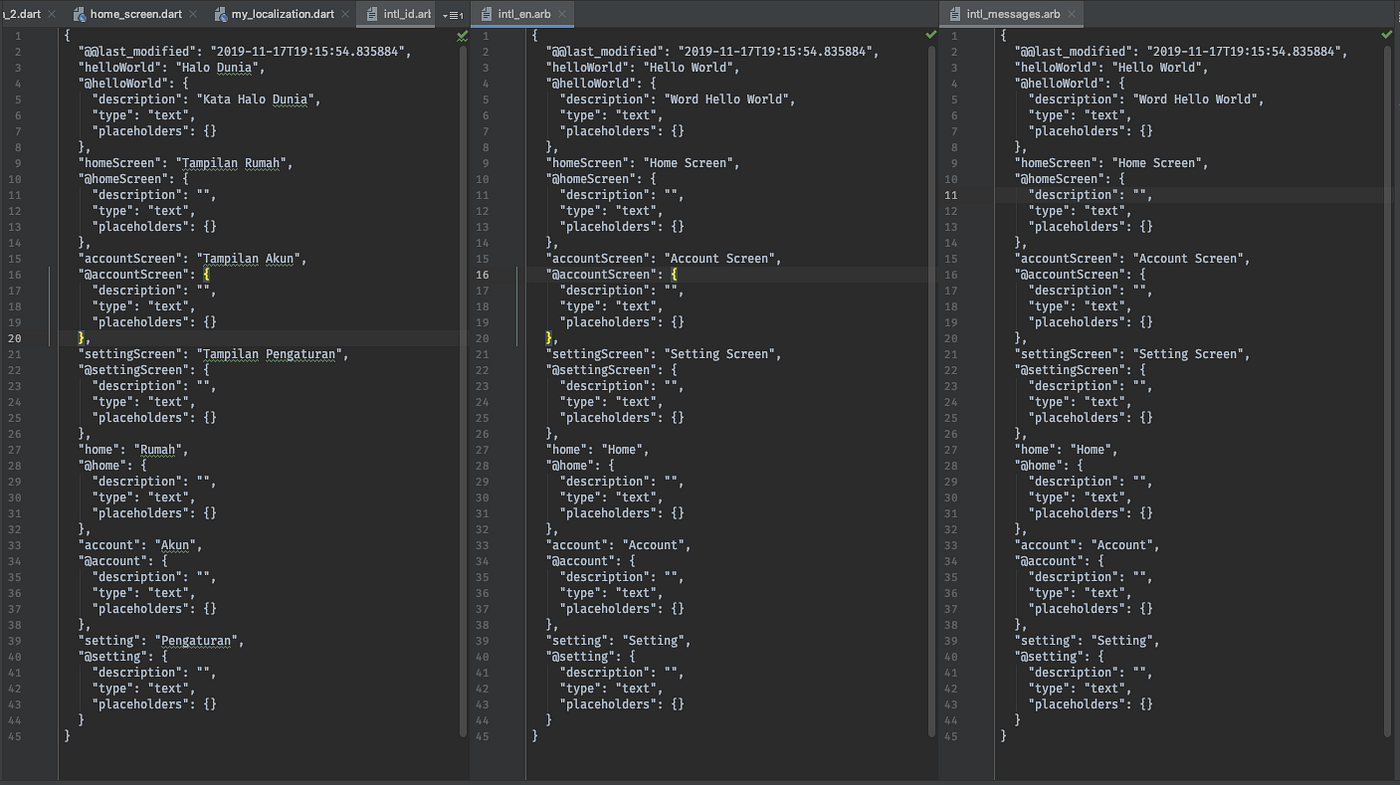
Task: Click closing brace on intl_messages.arb line 45
Action: [1003, 736]
